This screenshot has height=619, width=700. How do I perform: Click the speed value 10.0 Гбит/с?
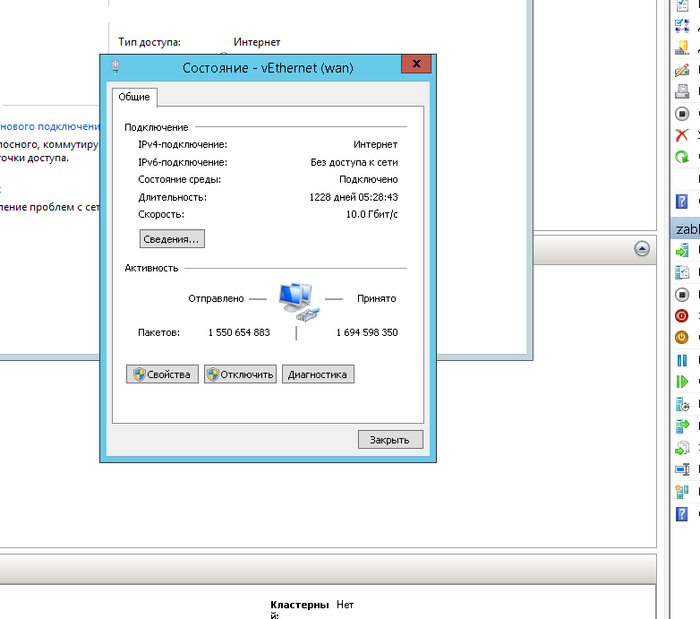[371, 215]
